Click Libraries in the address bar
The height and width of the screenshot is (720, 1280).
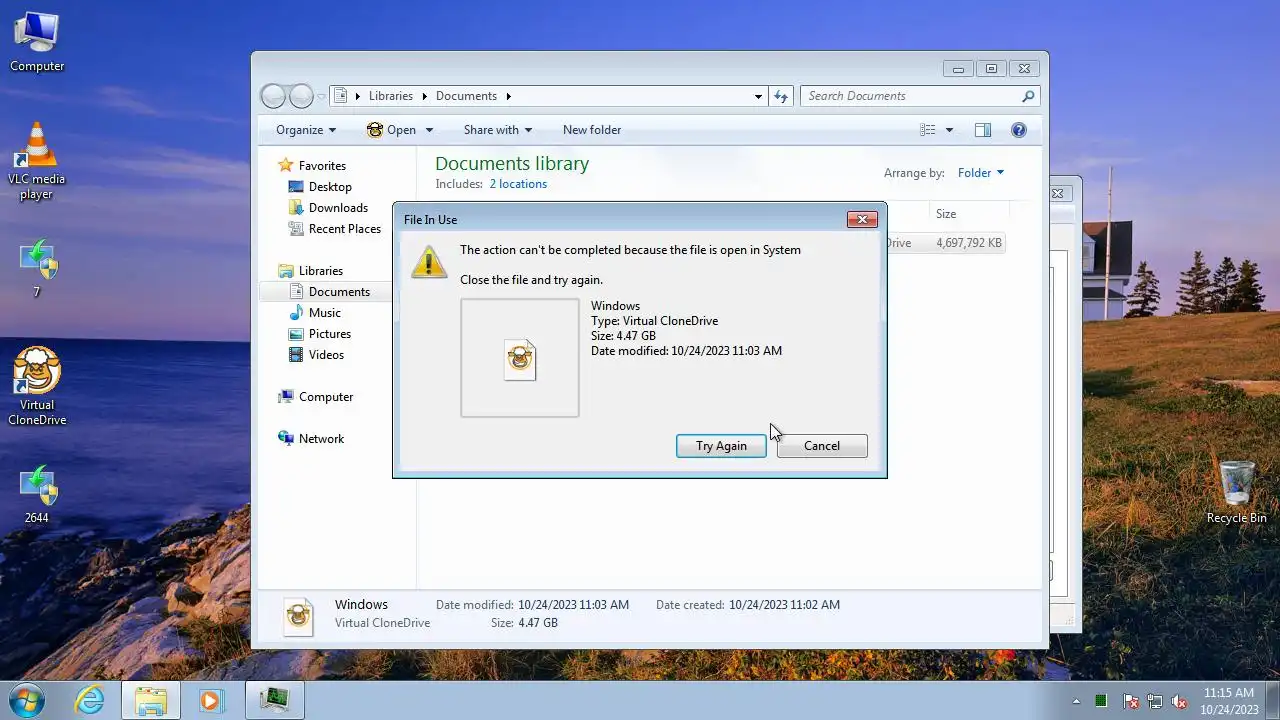coord(390,96)
